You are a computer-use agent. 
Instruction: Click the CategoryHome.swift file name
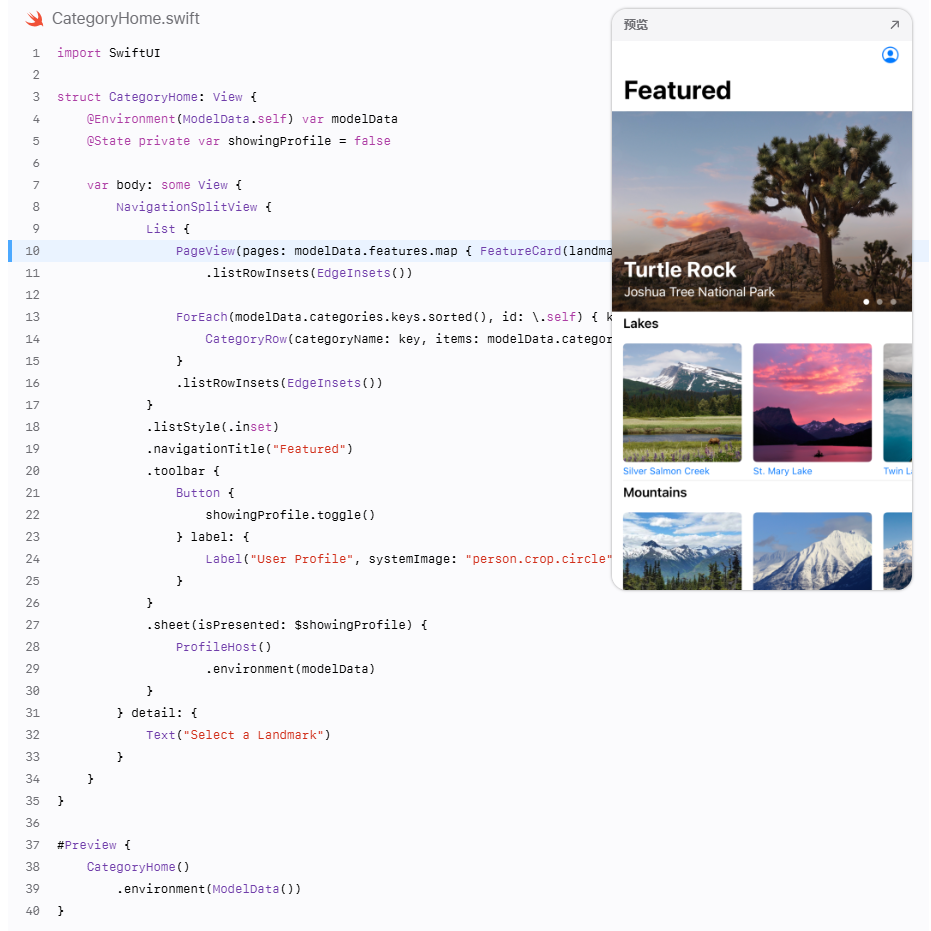tap(125, 18)
